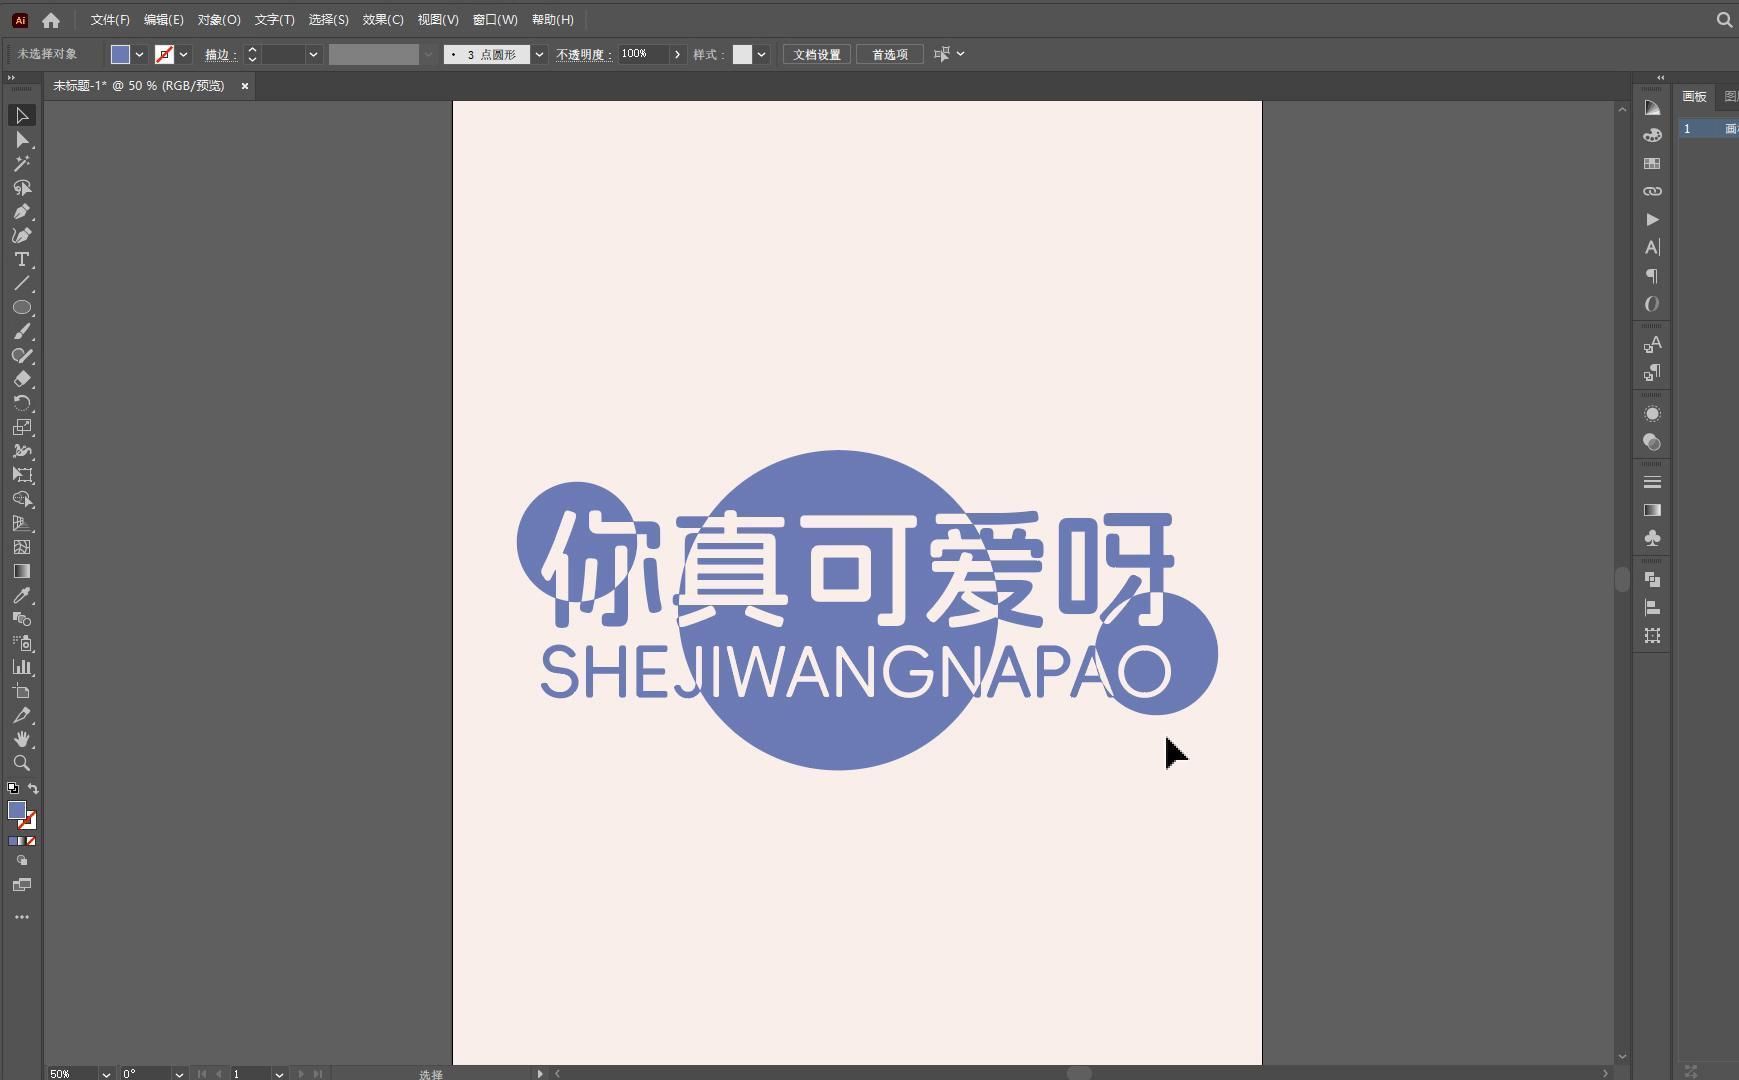Screen dimensions: 1739x1080
Task: Click the 不透明度 link label
Action: [583, 55]
